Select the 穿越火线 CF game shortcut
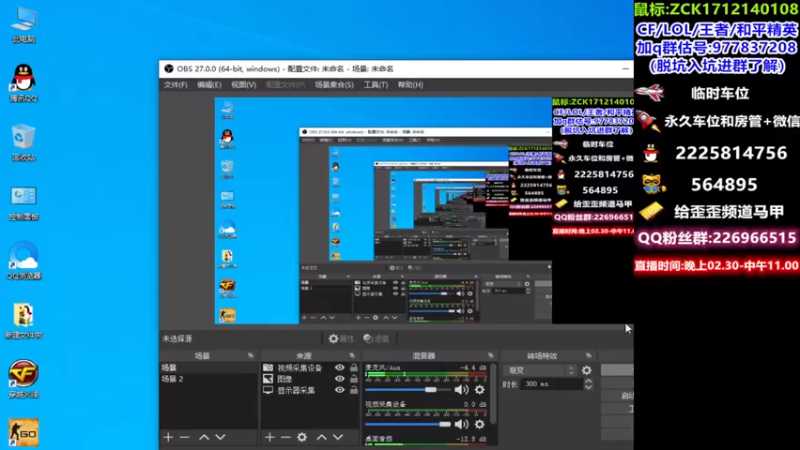Image resolution: width=800 pixels, height=450 pixels. point(23,379)
